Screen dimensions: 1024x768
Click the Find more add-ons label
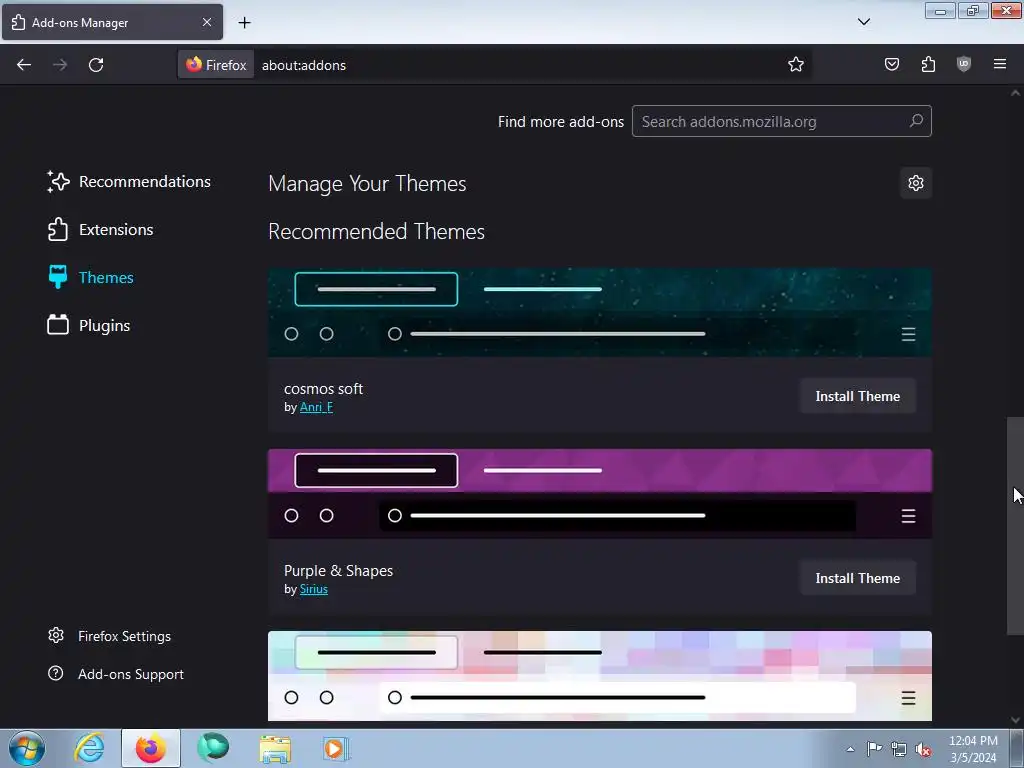point(560,121)
